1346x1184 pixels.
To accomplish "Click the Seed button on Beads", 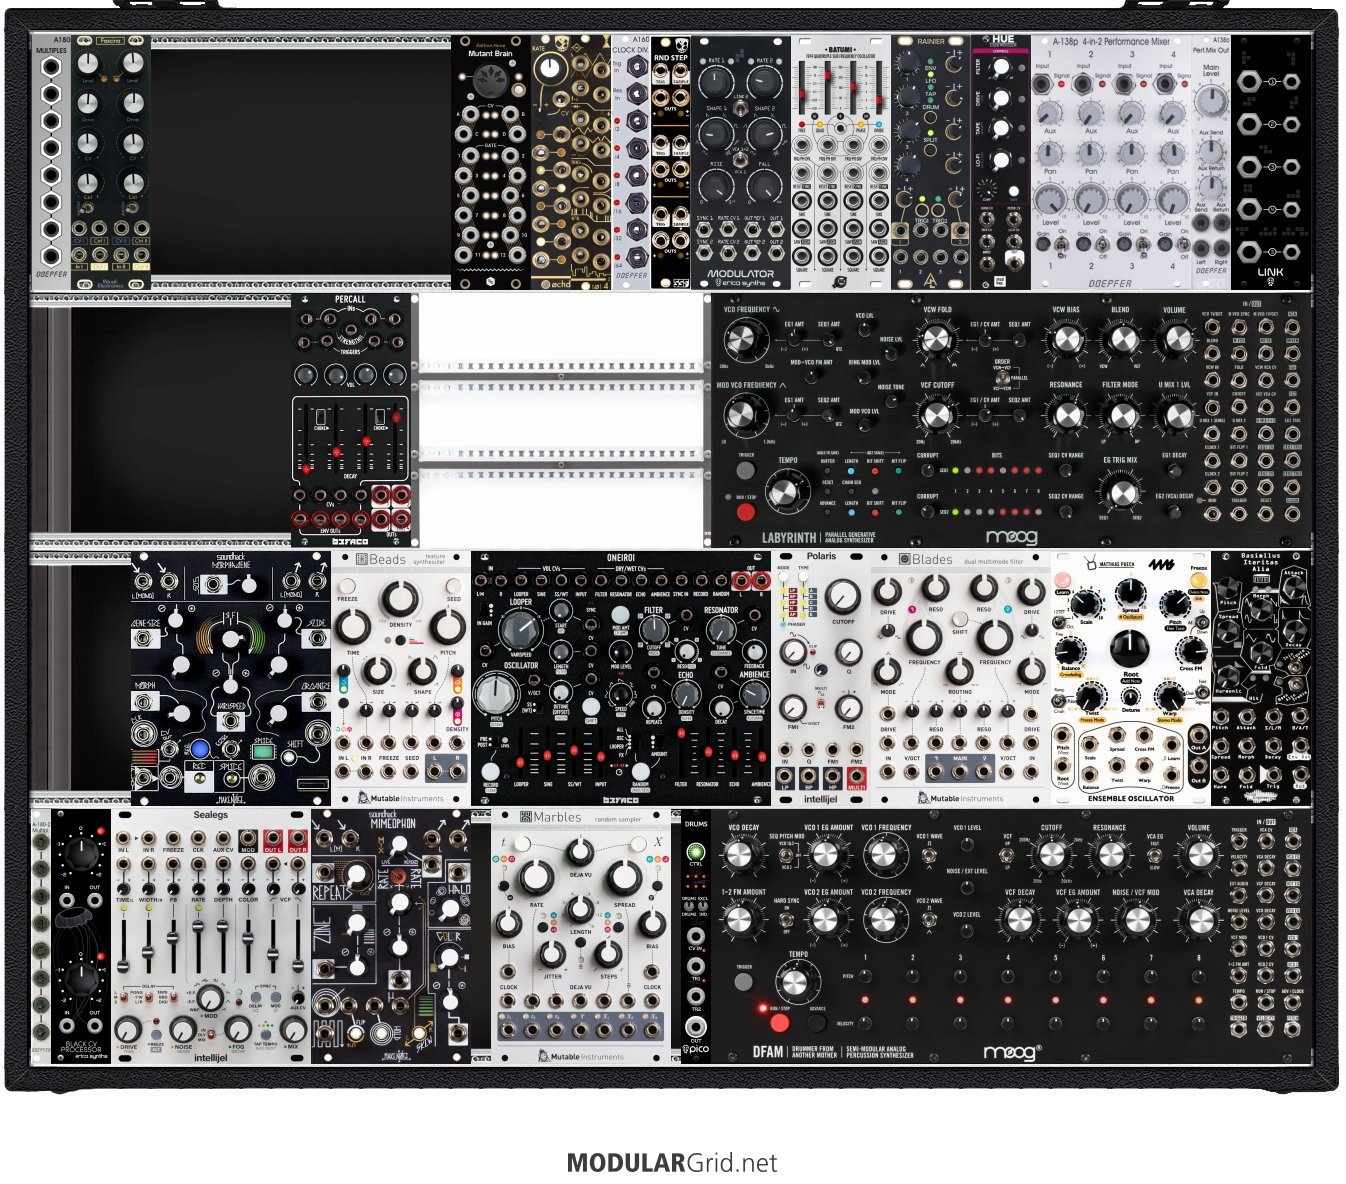I will click(454, 587).
